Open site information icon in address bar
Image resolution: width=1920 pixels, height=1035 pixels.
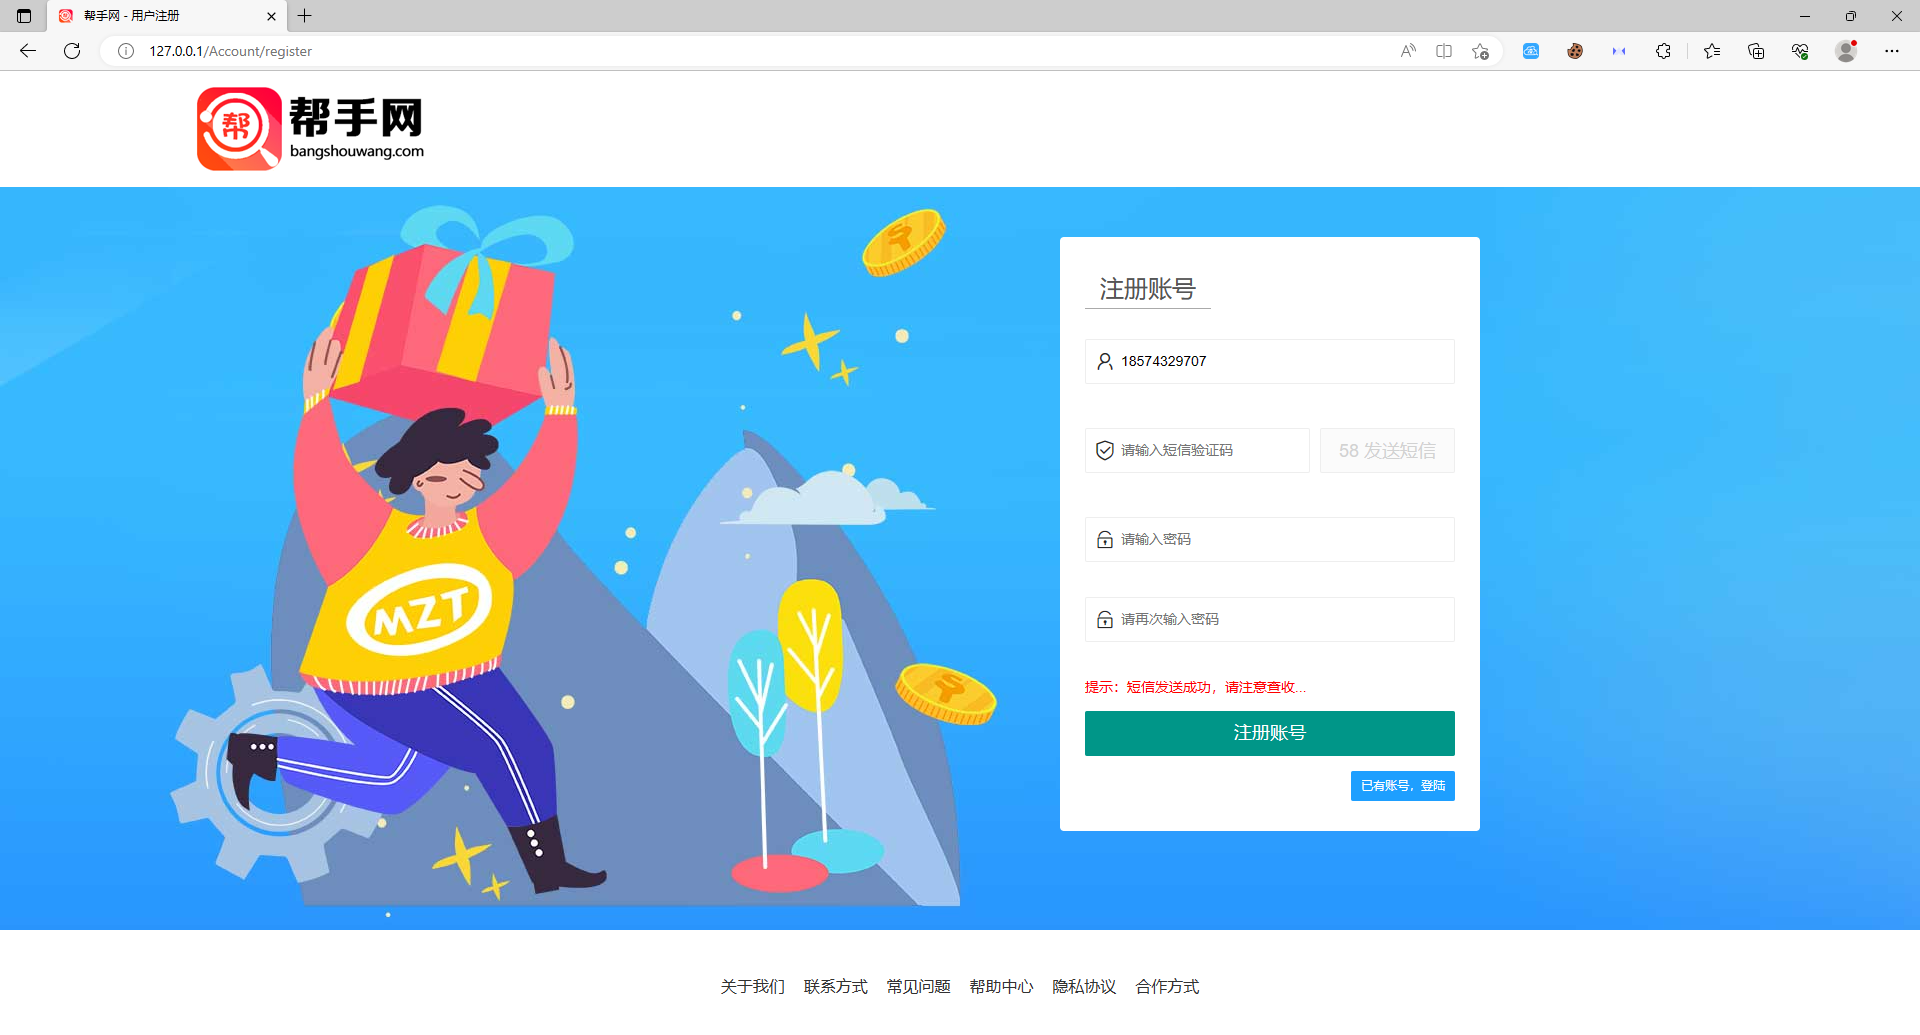coord(126,51)
